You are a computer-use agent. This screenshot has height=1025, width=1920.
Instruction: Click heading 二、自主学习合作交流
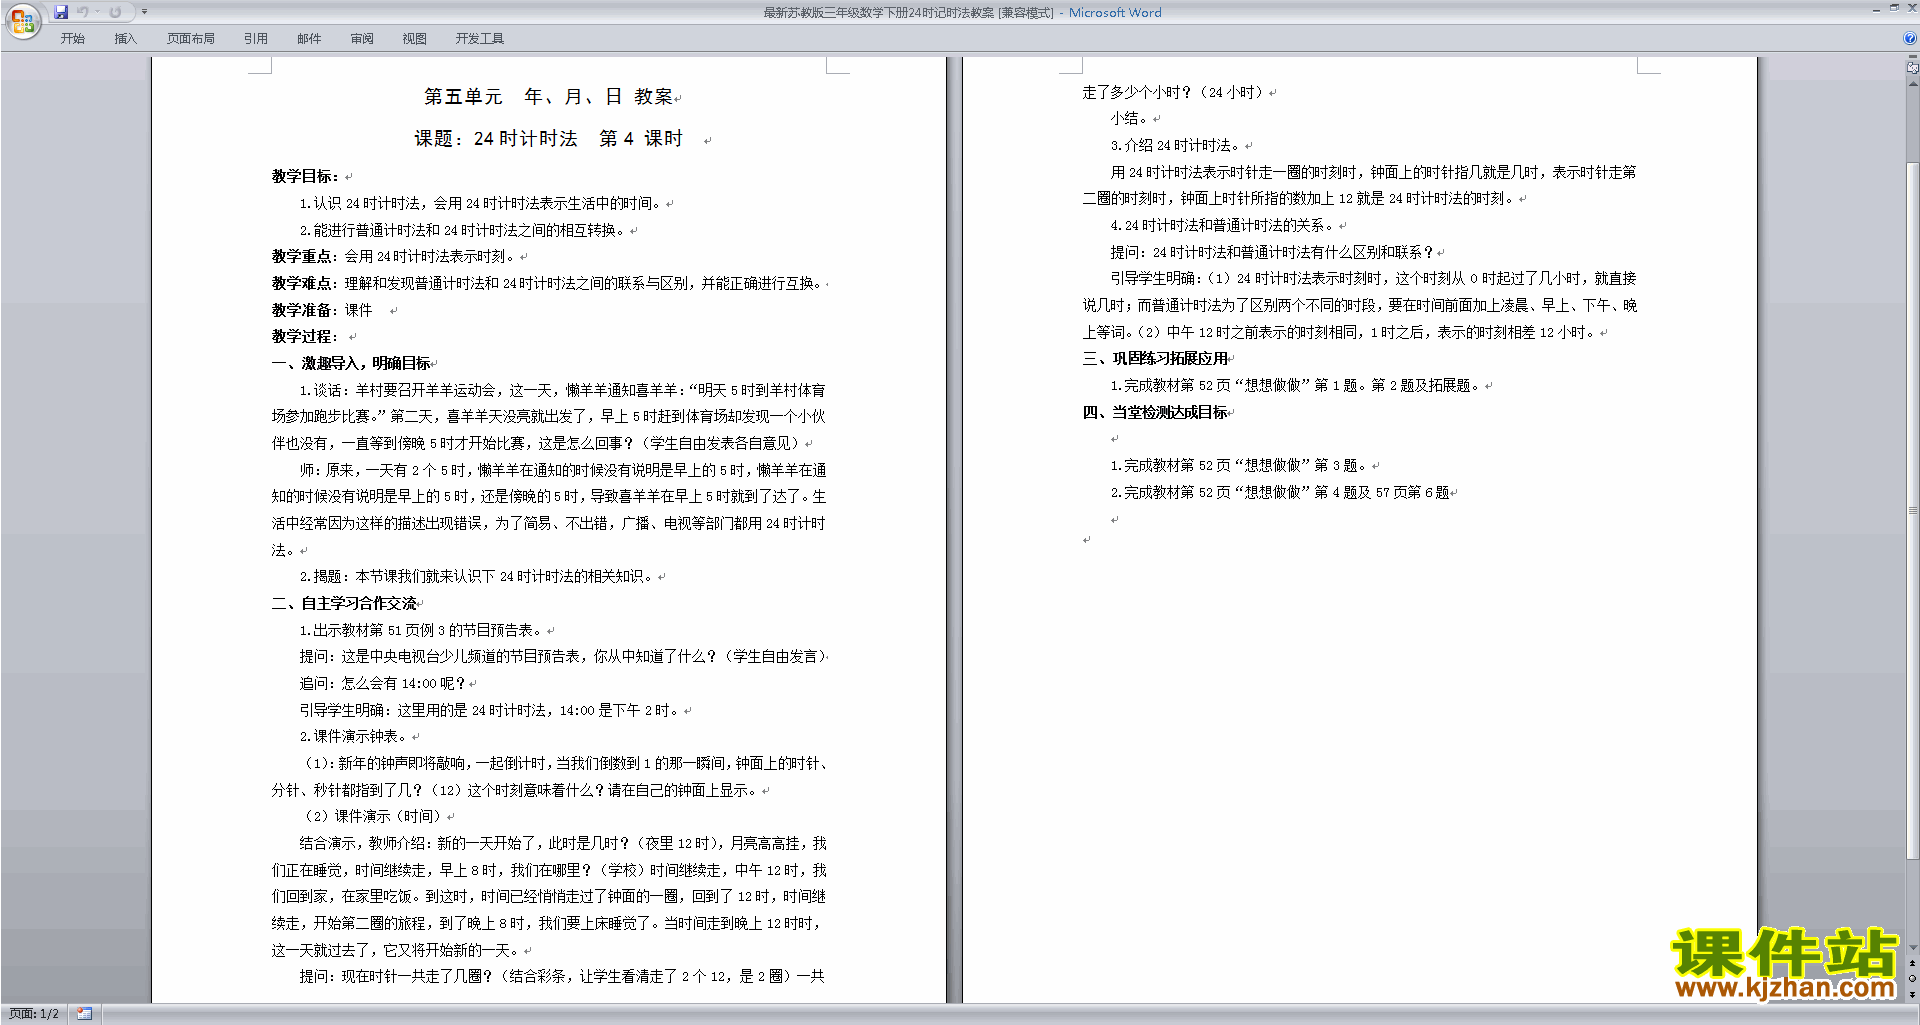pos(344,604)
